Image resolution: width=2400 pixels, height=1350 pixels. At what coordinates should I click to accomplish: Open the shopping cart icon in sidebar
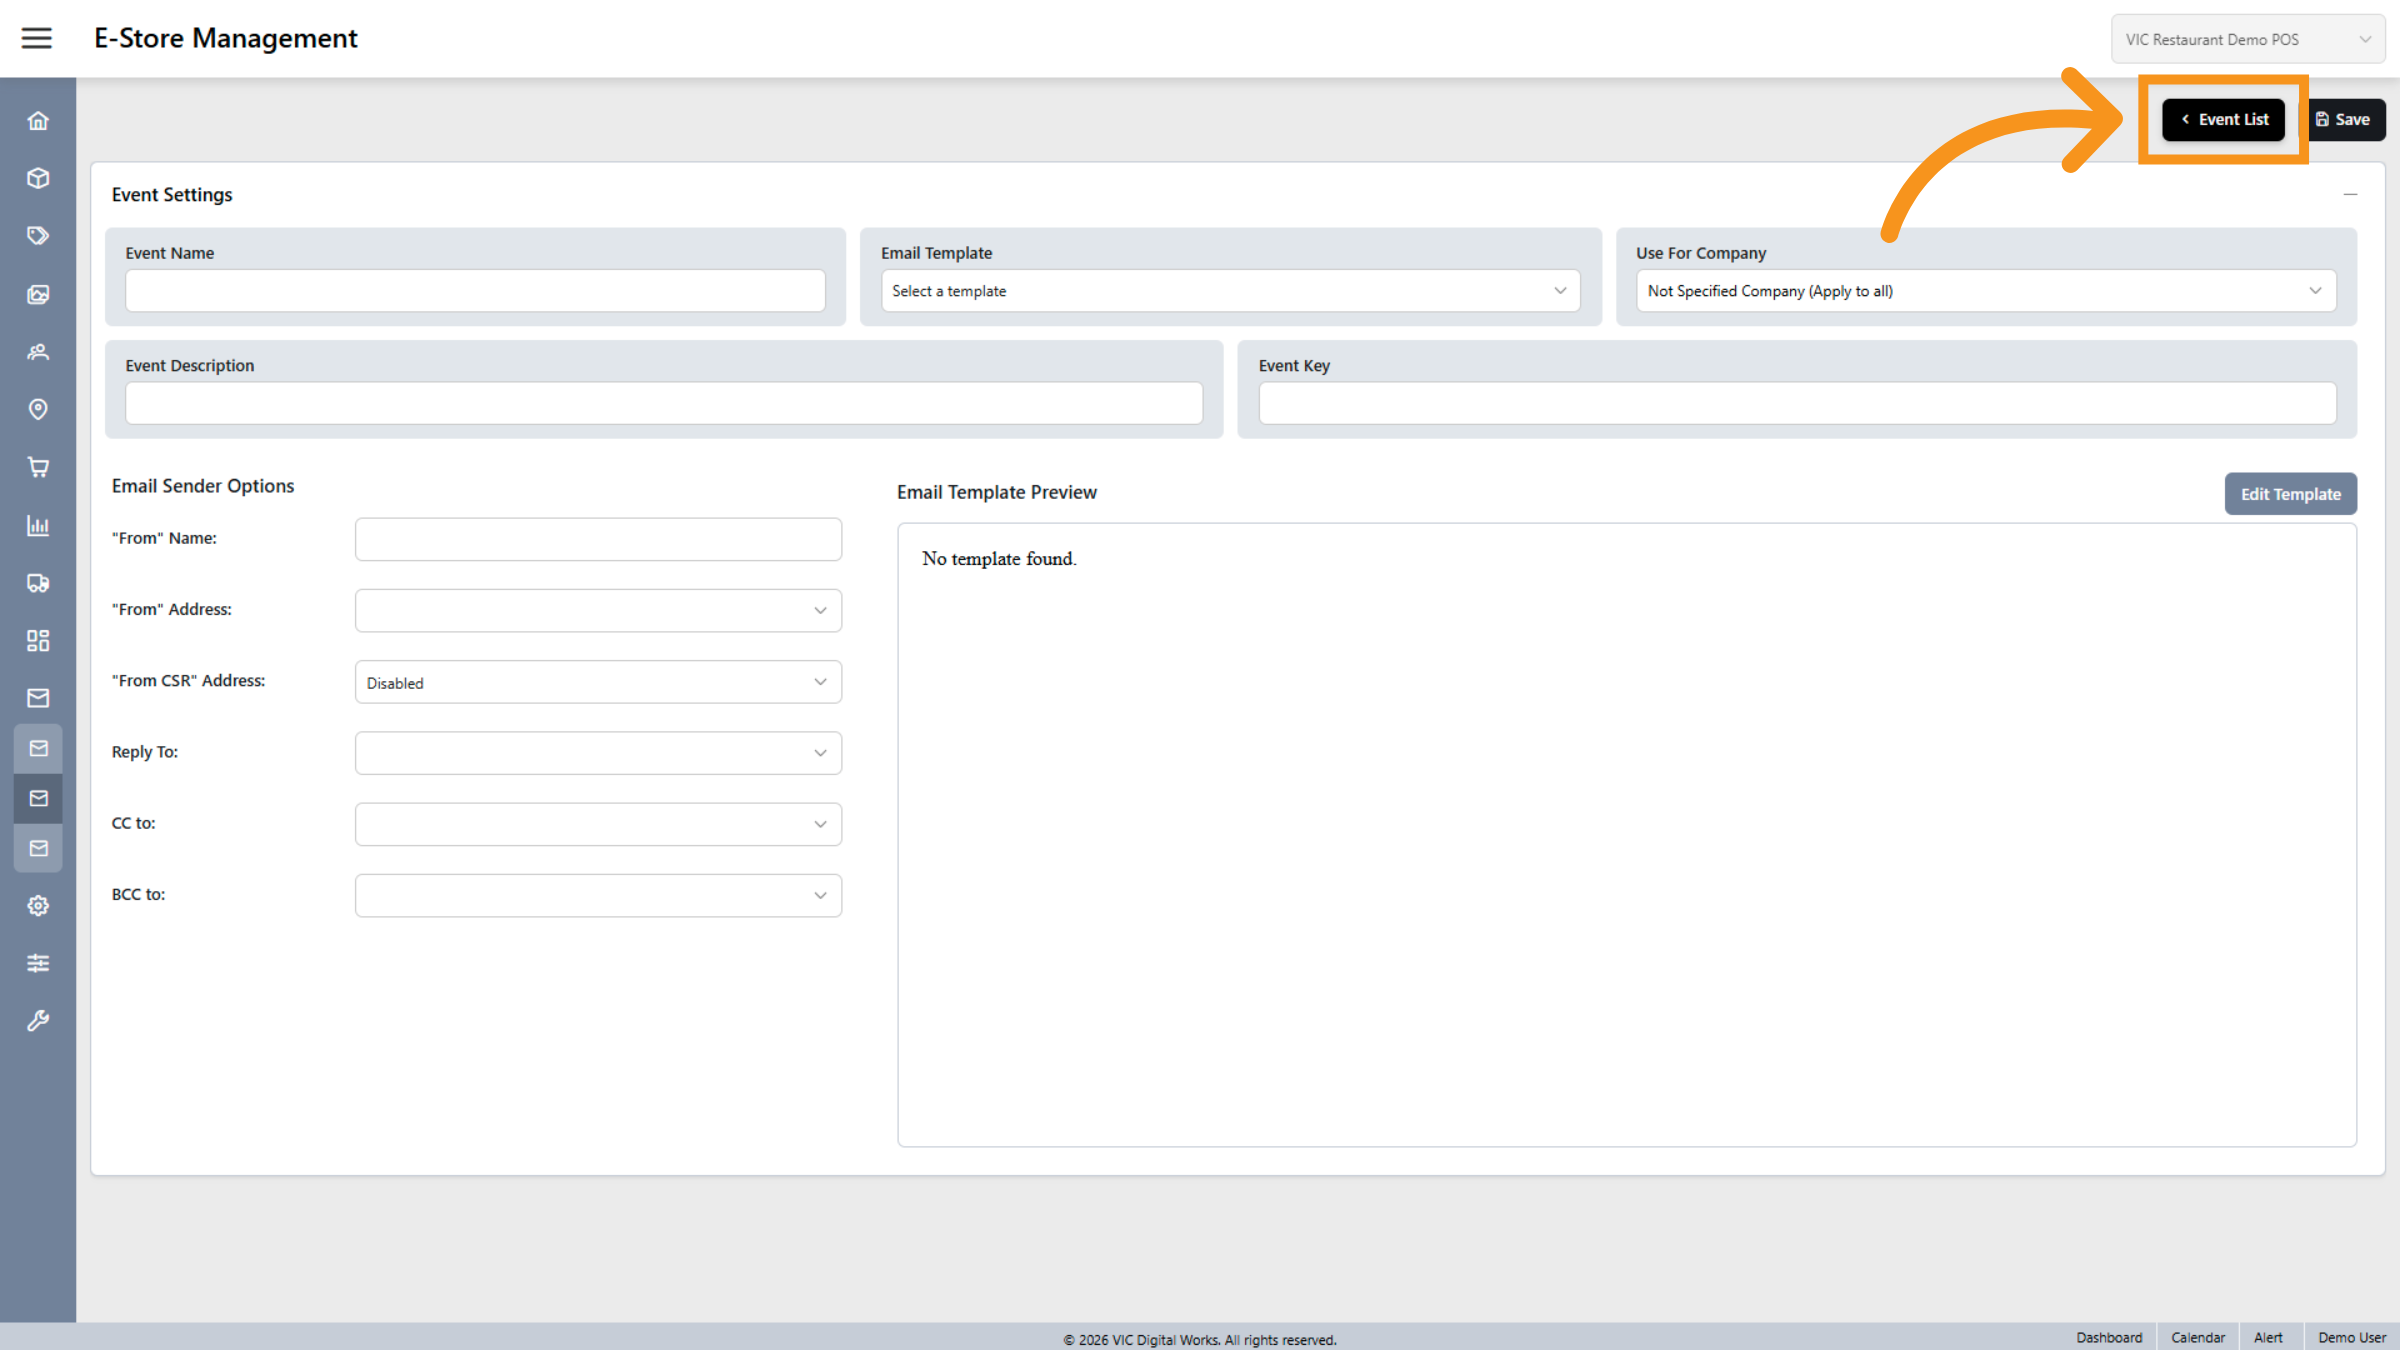pyautogui.click(x=38, y=467)
